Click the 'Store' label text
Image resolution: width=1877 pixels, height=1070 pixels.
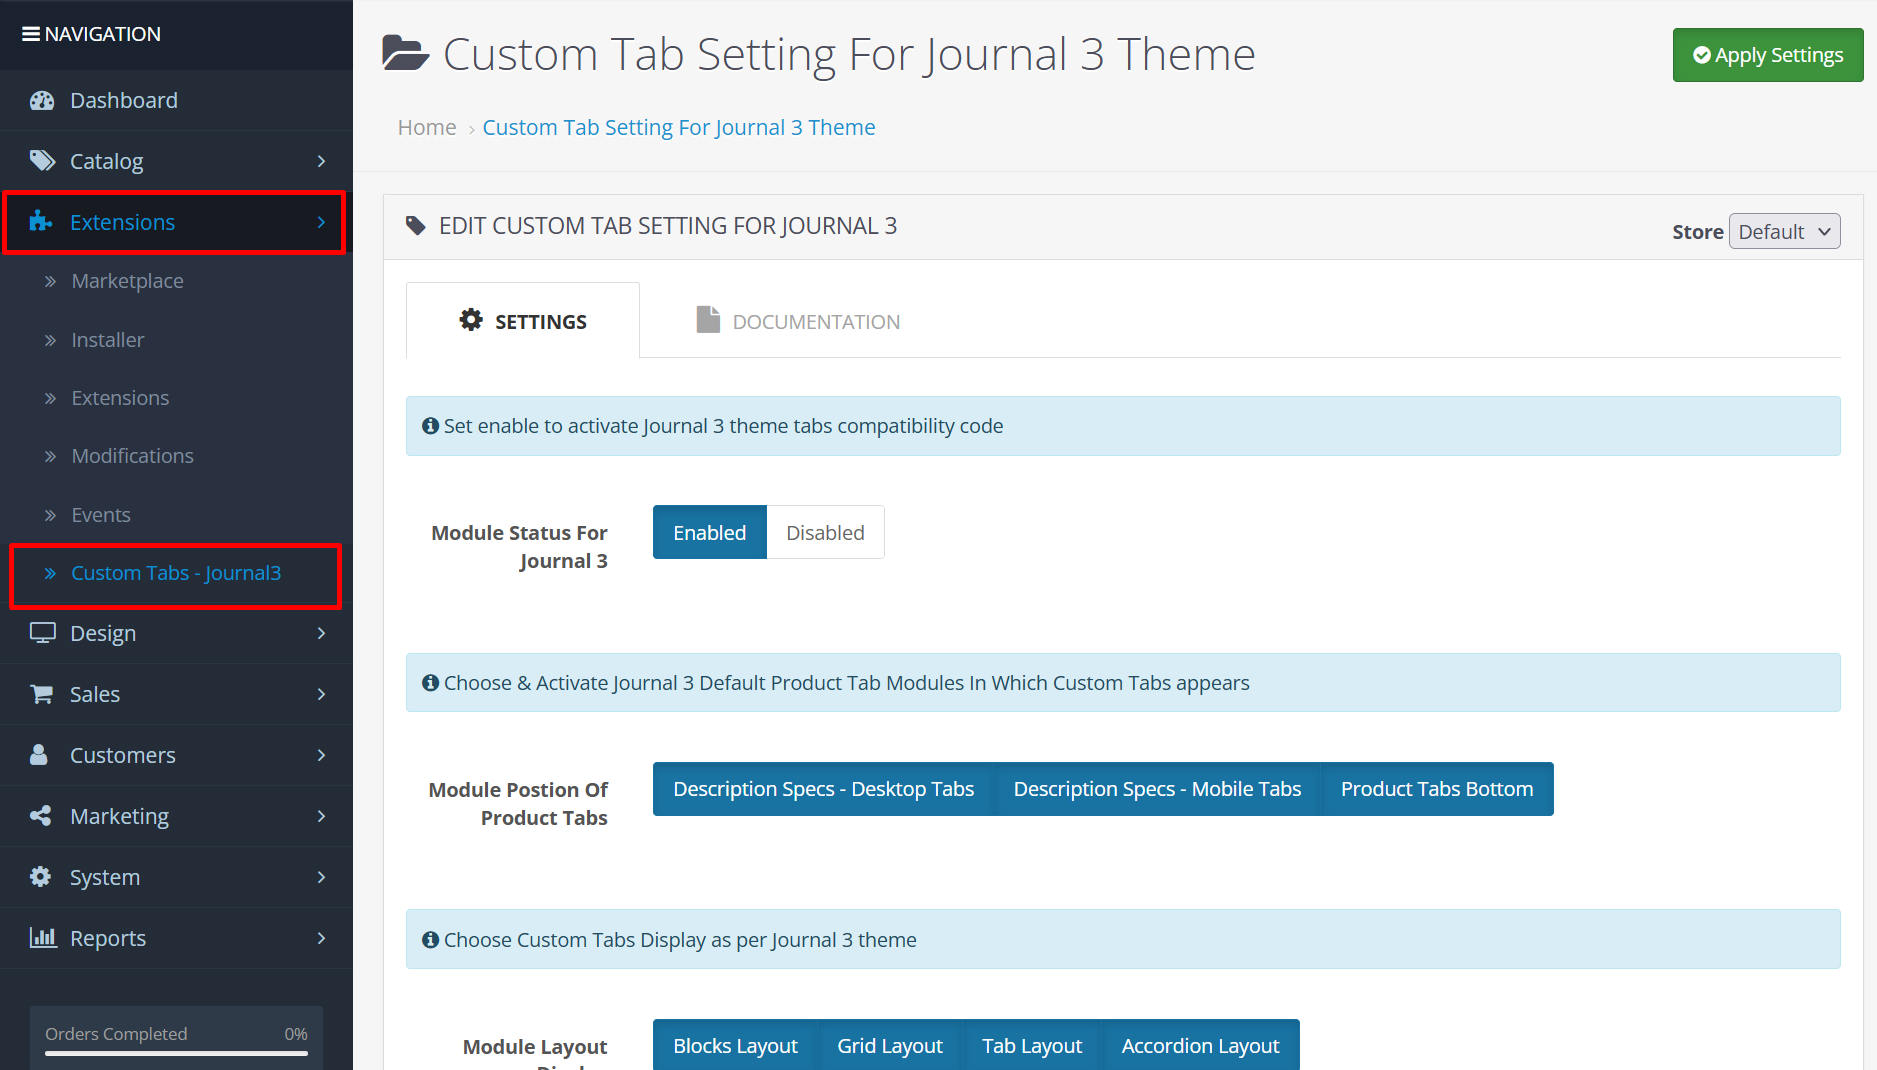[1698, 232]
